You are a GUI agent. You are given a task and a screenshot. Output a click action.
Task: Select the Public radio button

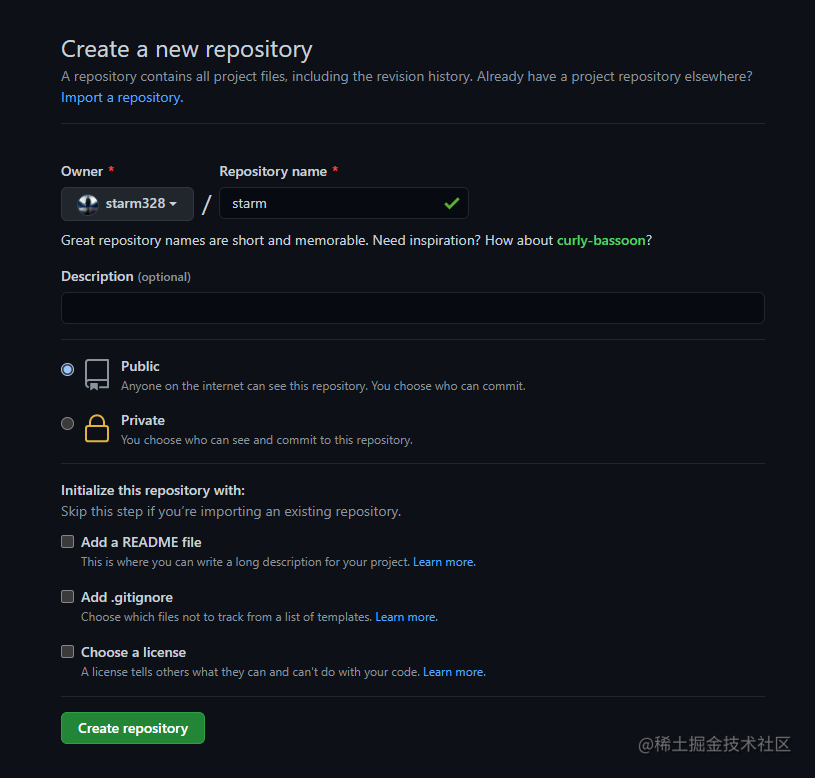click(68, 370)
